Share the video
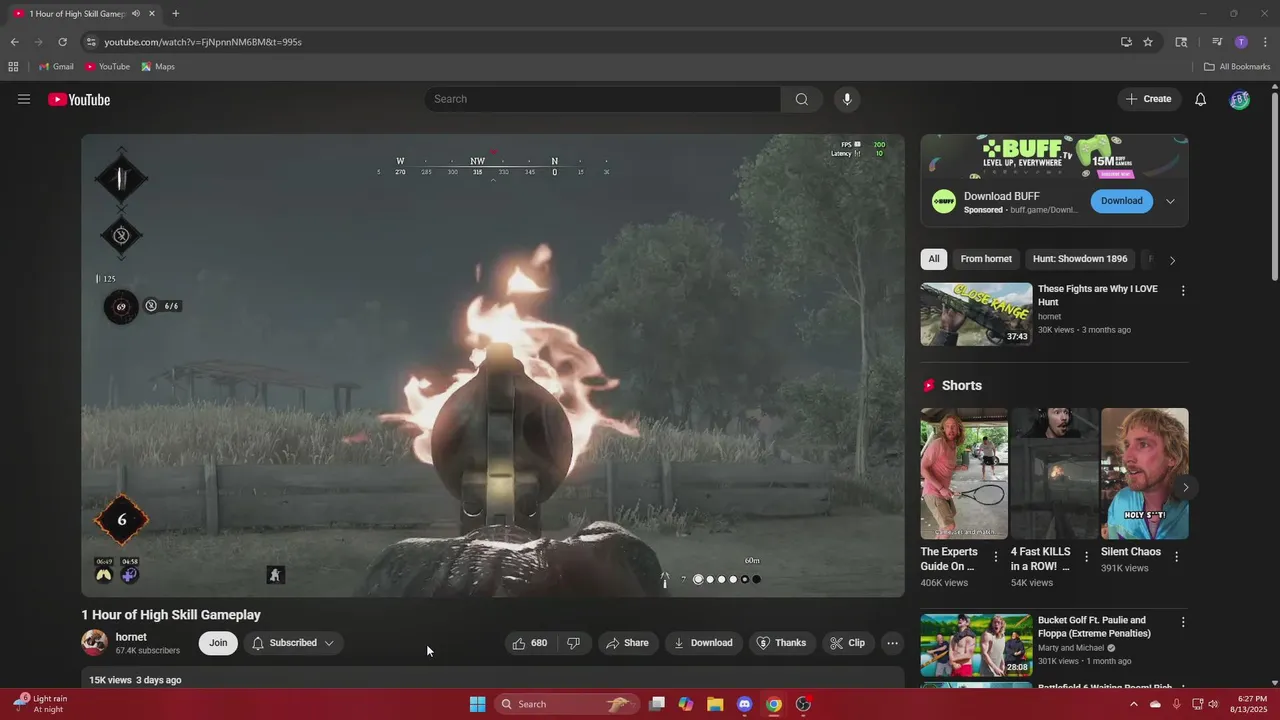This screenshot has height=720, width=1280. tap(628, 643)
